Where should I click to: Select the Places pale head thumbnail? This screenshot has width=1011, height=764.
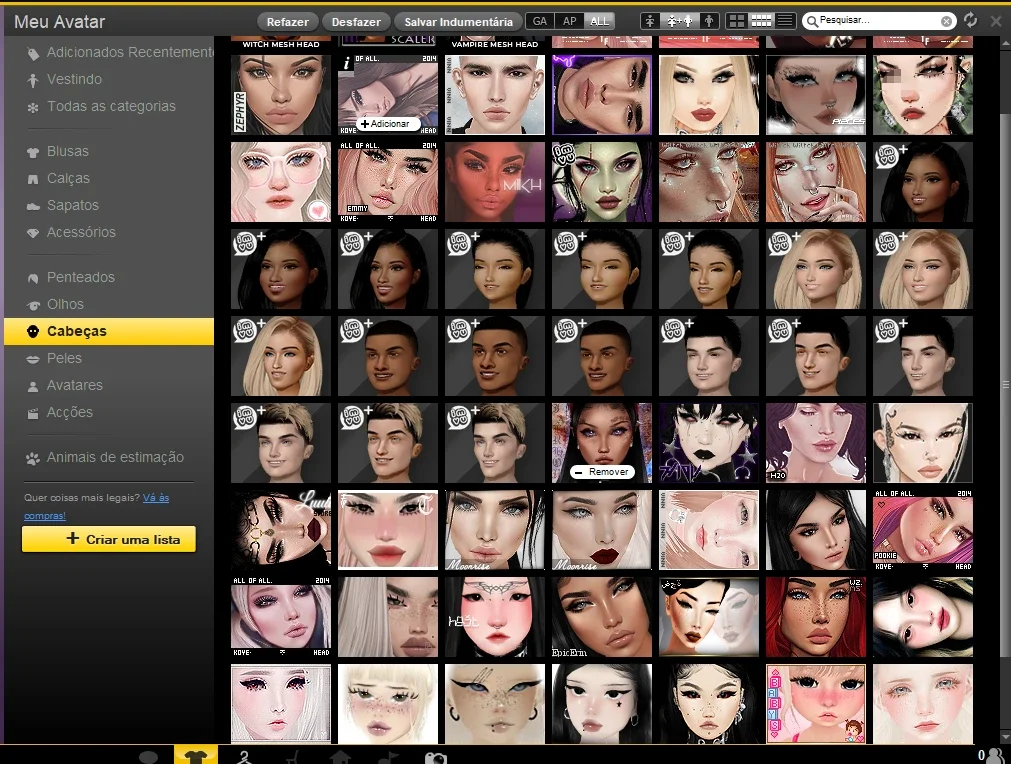(x=816, y=95)
